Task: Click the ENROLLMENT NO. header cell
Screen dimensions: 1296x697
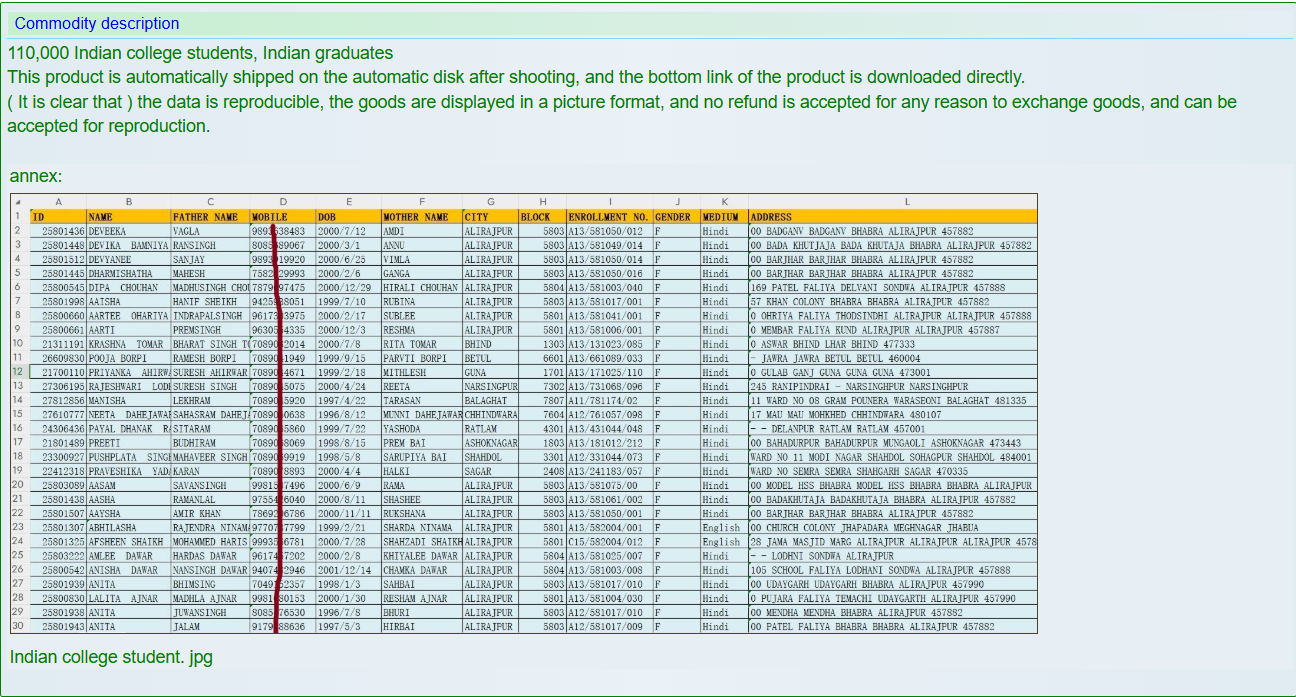Action: click(x=608, y=216)
